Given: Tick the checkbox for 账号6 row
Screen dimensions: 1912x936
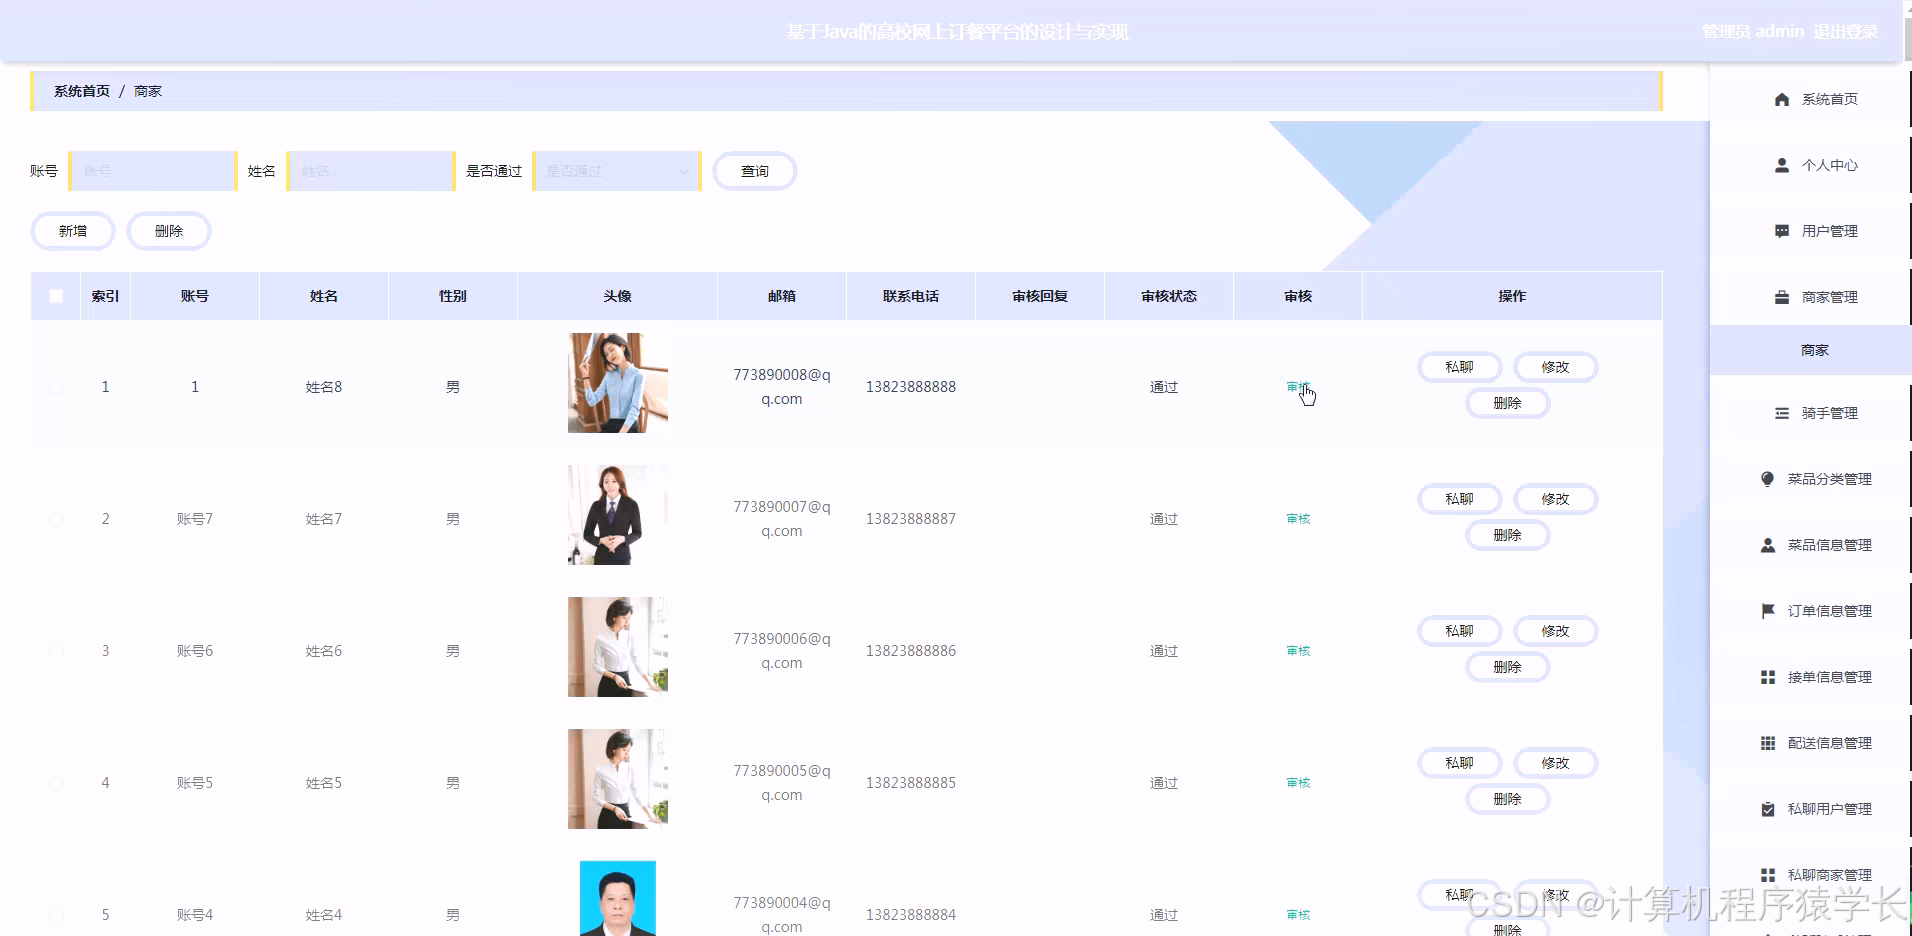Looking at the screenshot, I should (56, 650).
